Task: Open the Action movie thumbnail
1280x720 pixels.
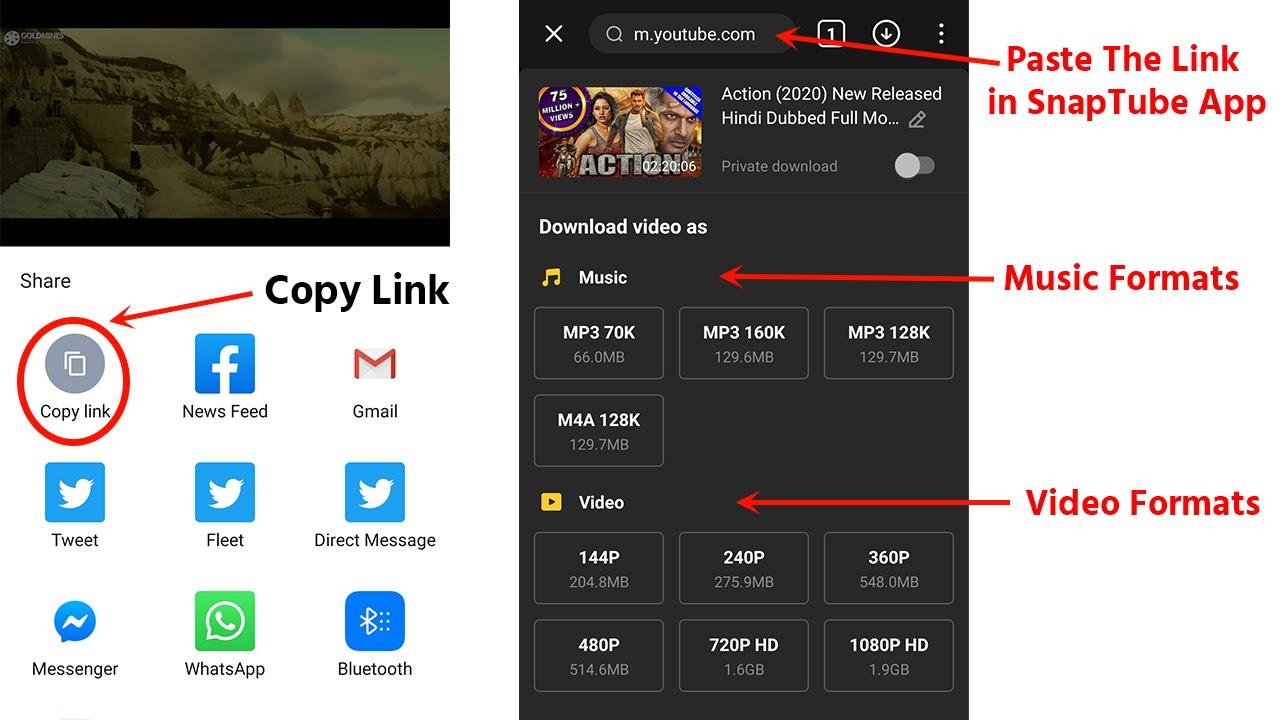Action: (x=620, y=132)
